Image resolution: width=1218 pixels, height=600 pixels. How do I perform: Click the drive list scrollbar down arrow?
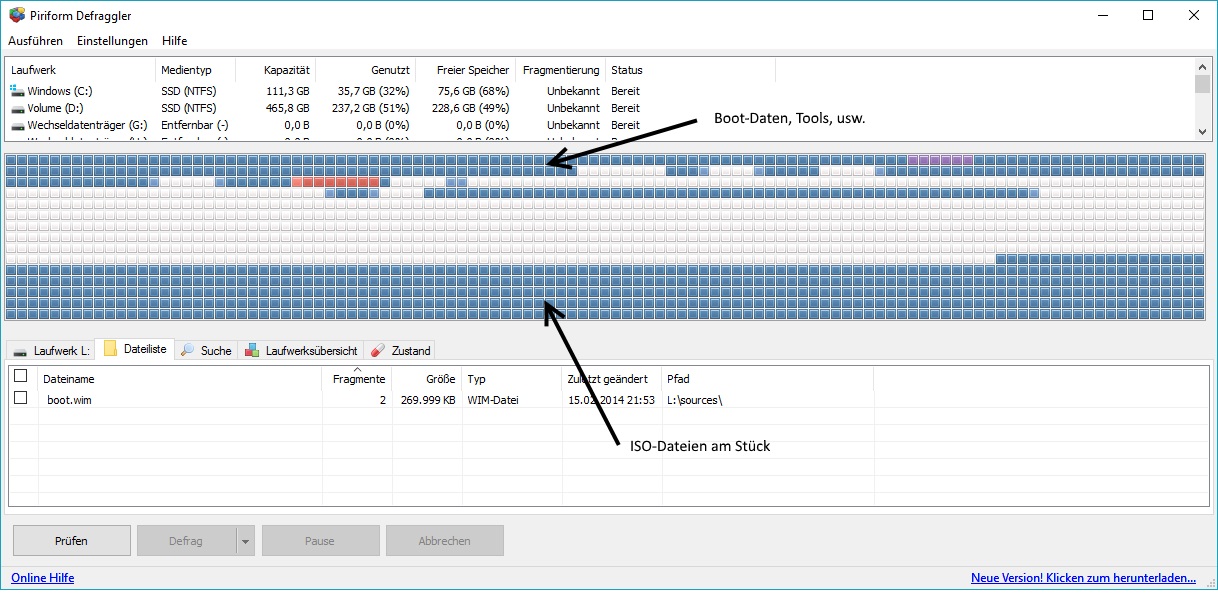click(x=1203, y=131)
